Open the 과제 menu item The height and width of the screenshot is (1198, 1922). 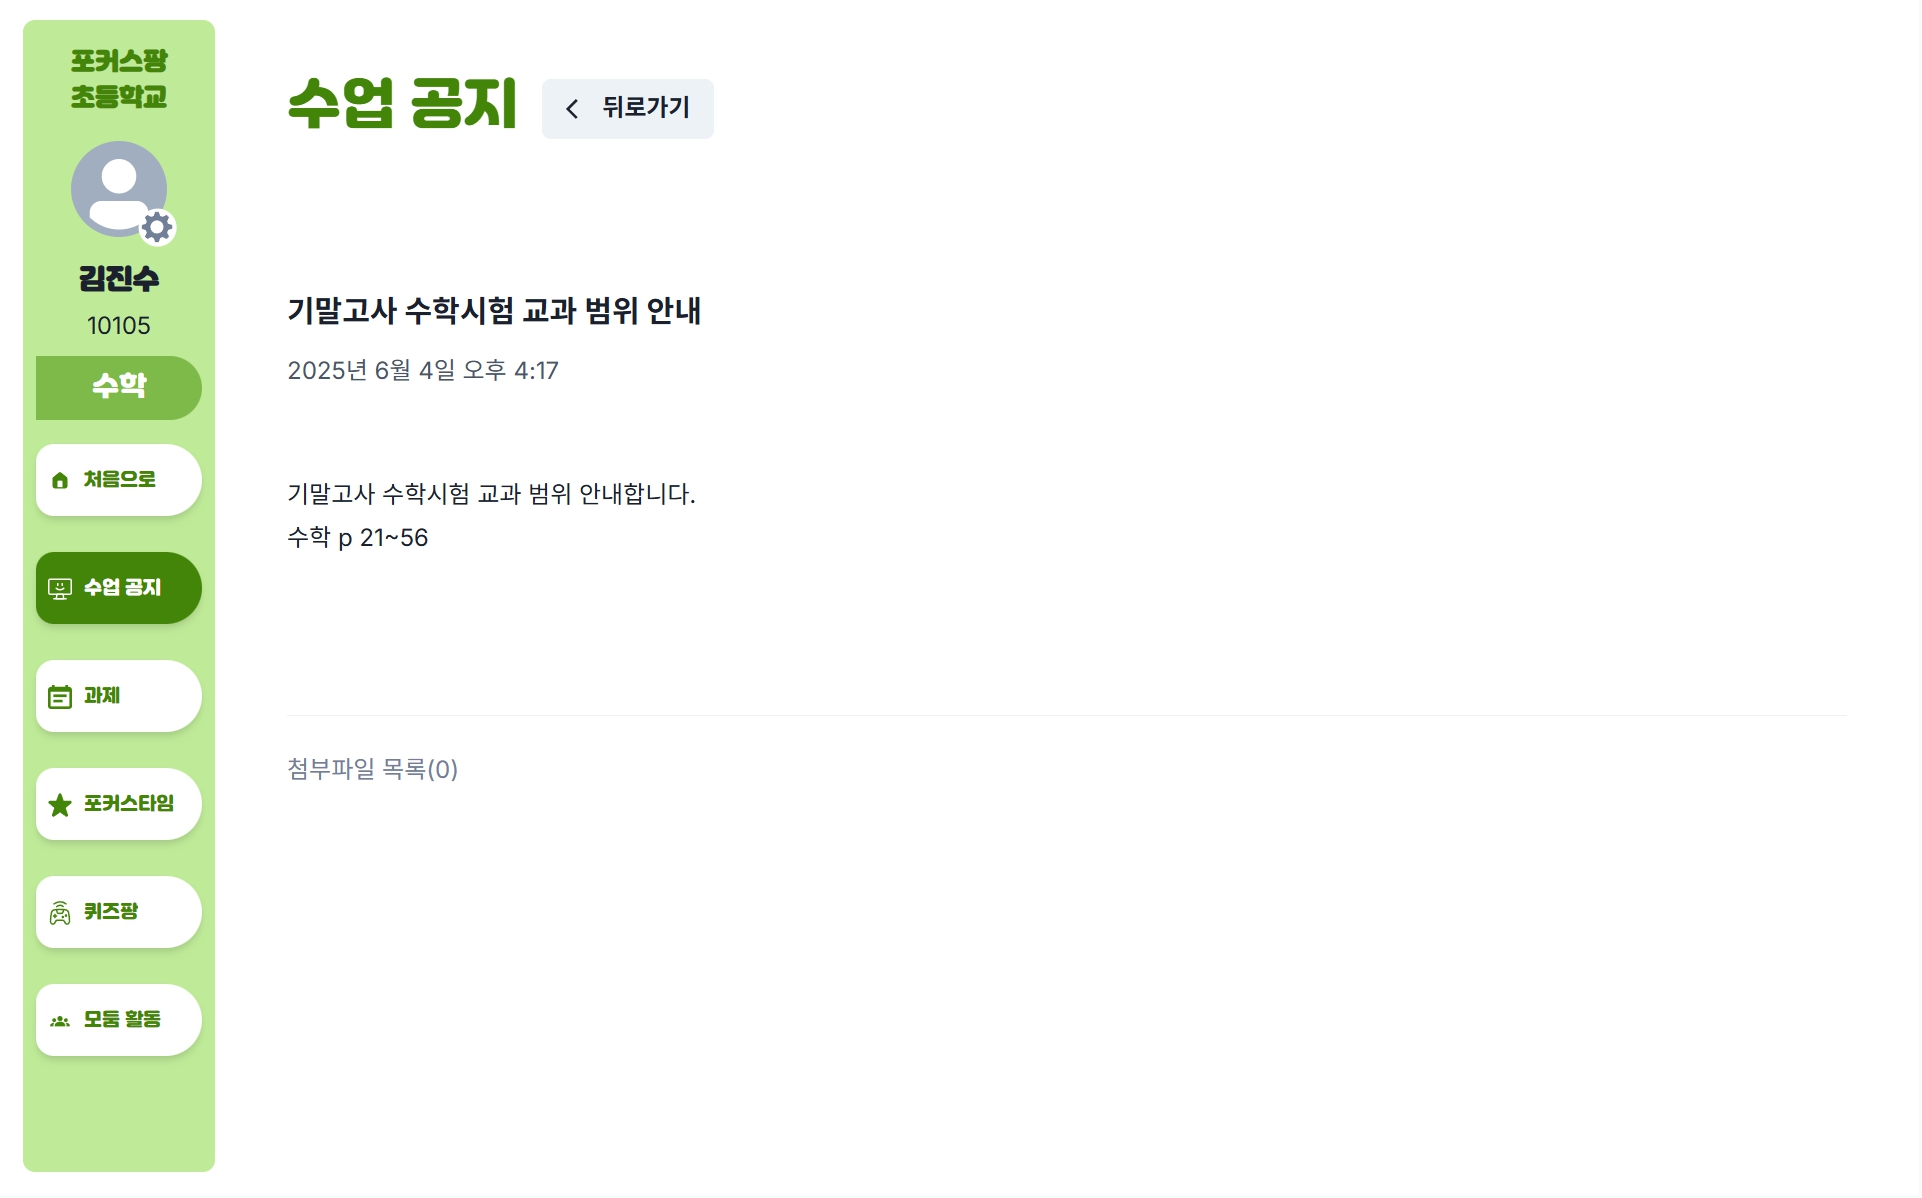point(119,696)
